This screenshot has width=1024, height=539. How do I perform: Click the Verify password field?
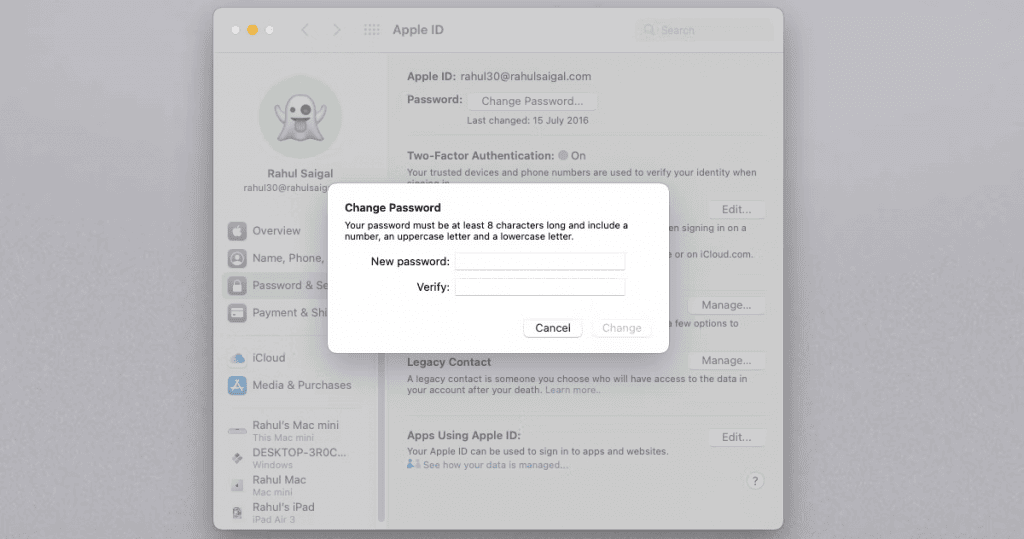pyautogui.click(x=539, y=287)
